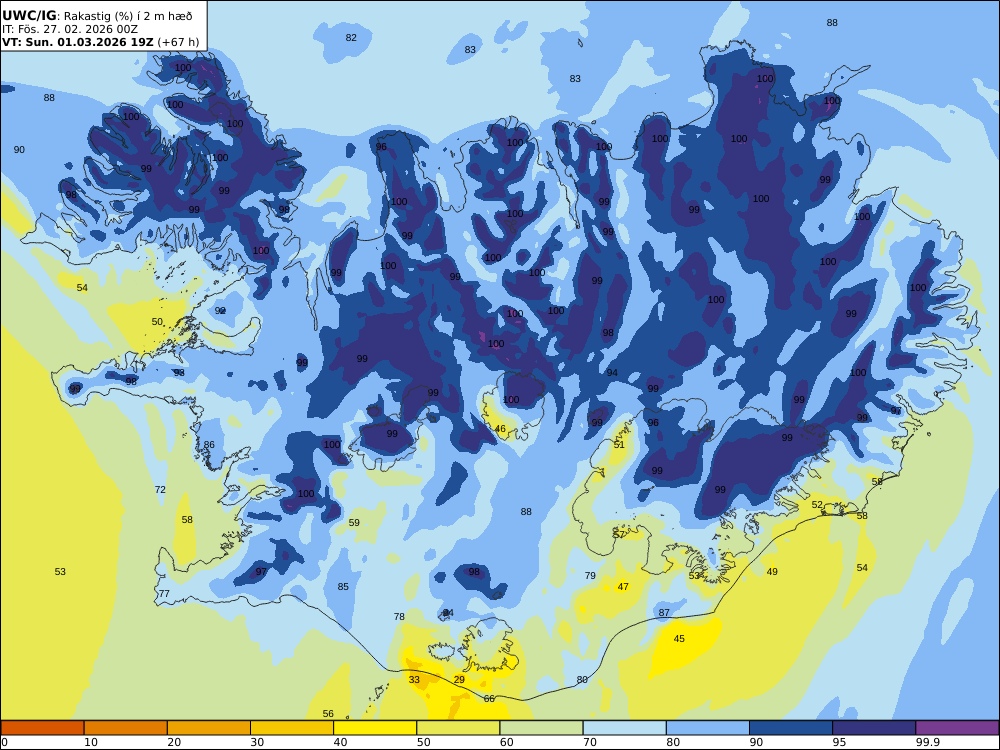Viewport: 1000px width, 750px height.
Task: Click the '72' humidity value on the map
Action: (x=160, y=490)
